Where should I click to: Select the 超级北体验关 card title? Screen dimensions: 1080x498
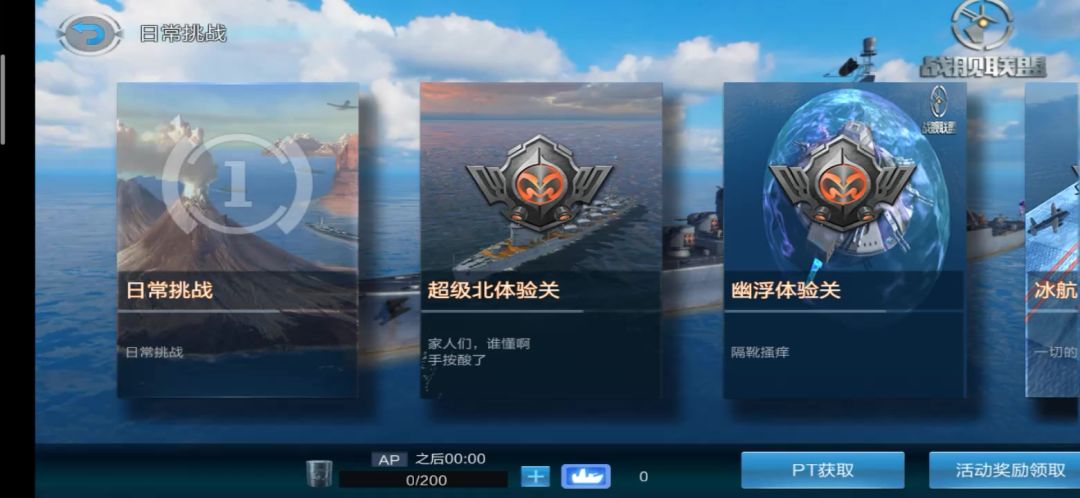493,290
